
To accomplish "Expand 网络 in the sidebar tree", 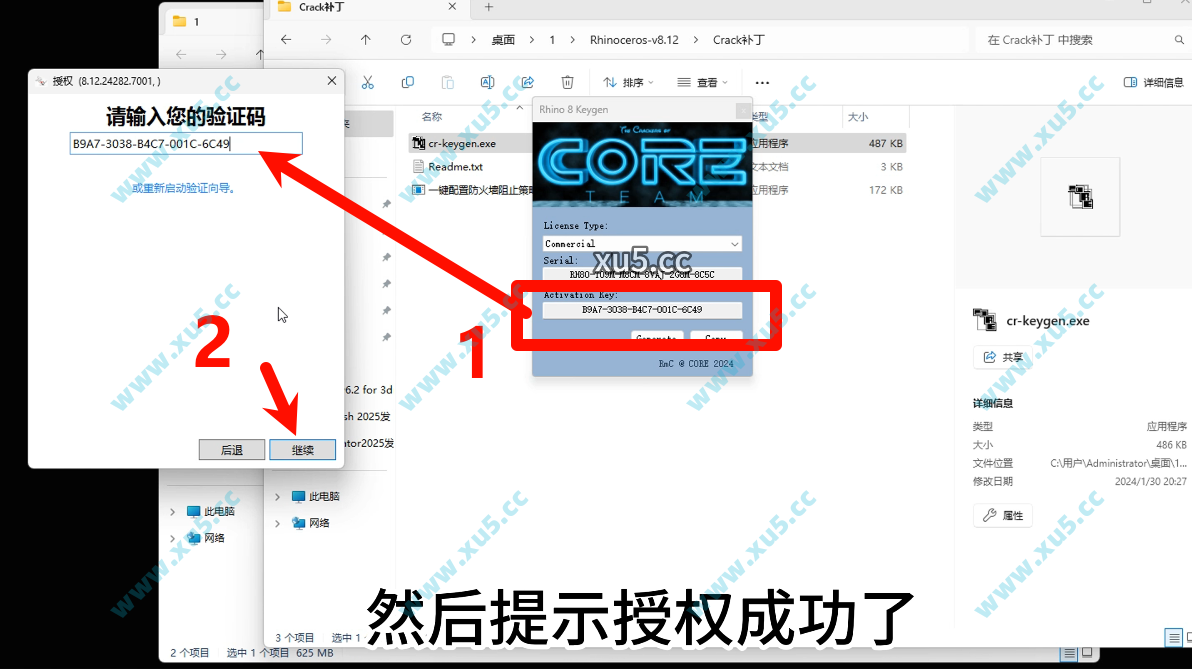I will pos(278,524).
